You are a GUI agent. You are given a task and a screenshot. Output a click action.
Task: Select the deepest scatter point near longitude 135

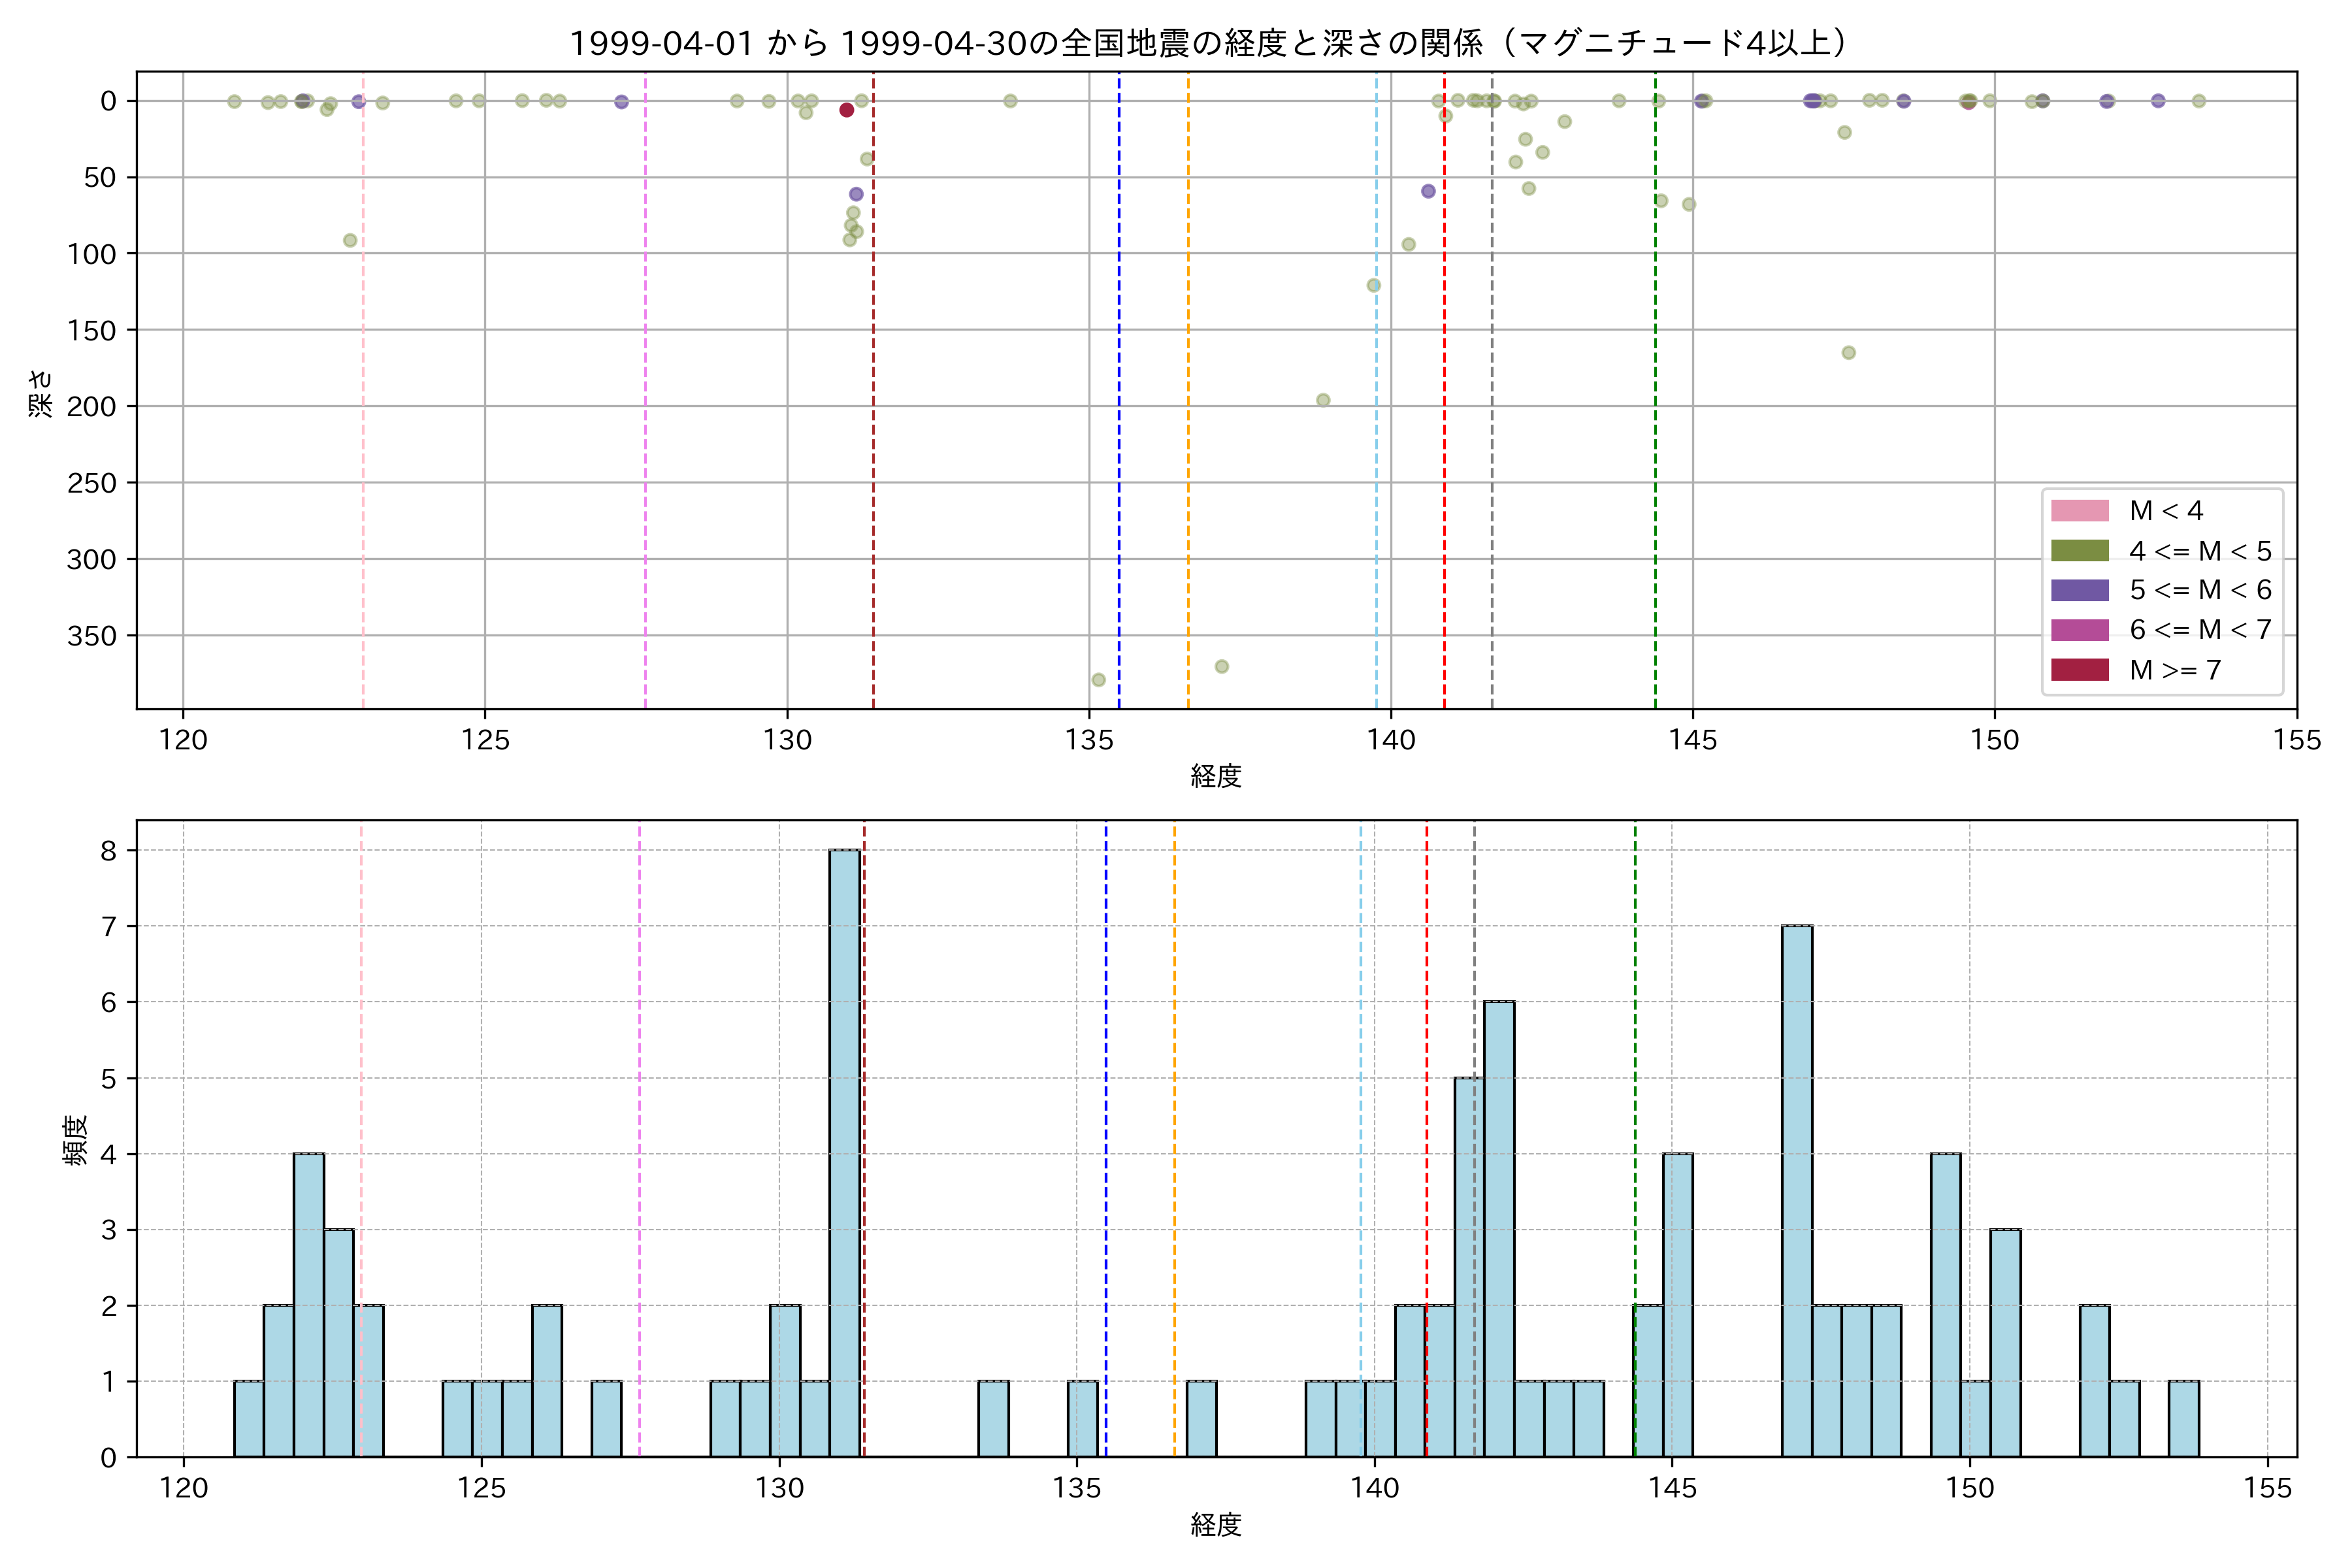1098,680
